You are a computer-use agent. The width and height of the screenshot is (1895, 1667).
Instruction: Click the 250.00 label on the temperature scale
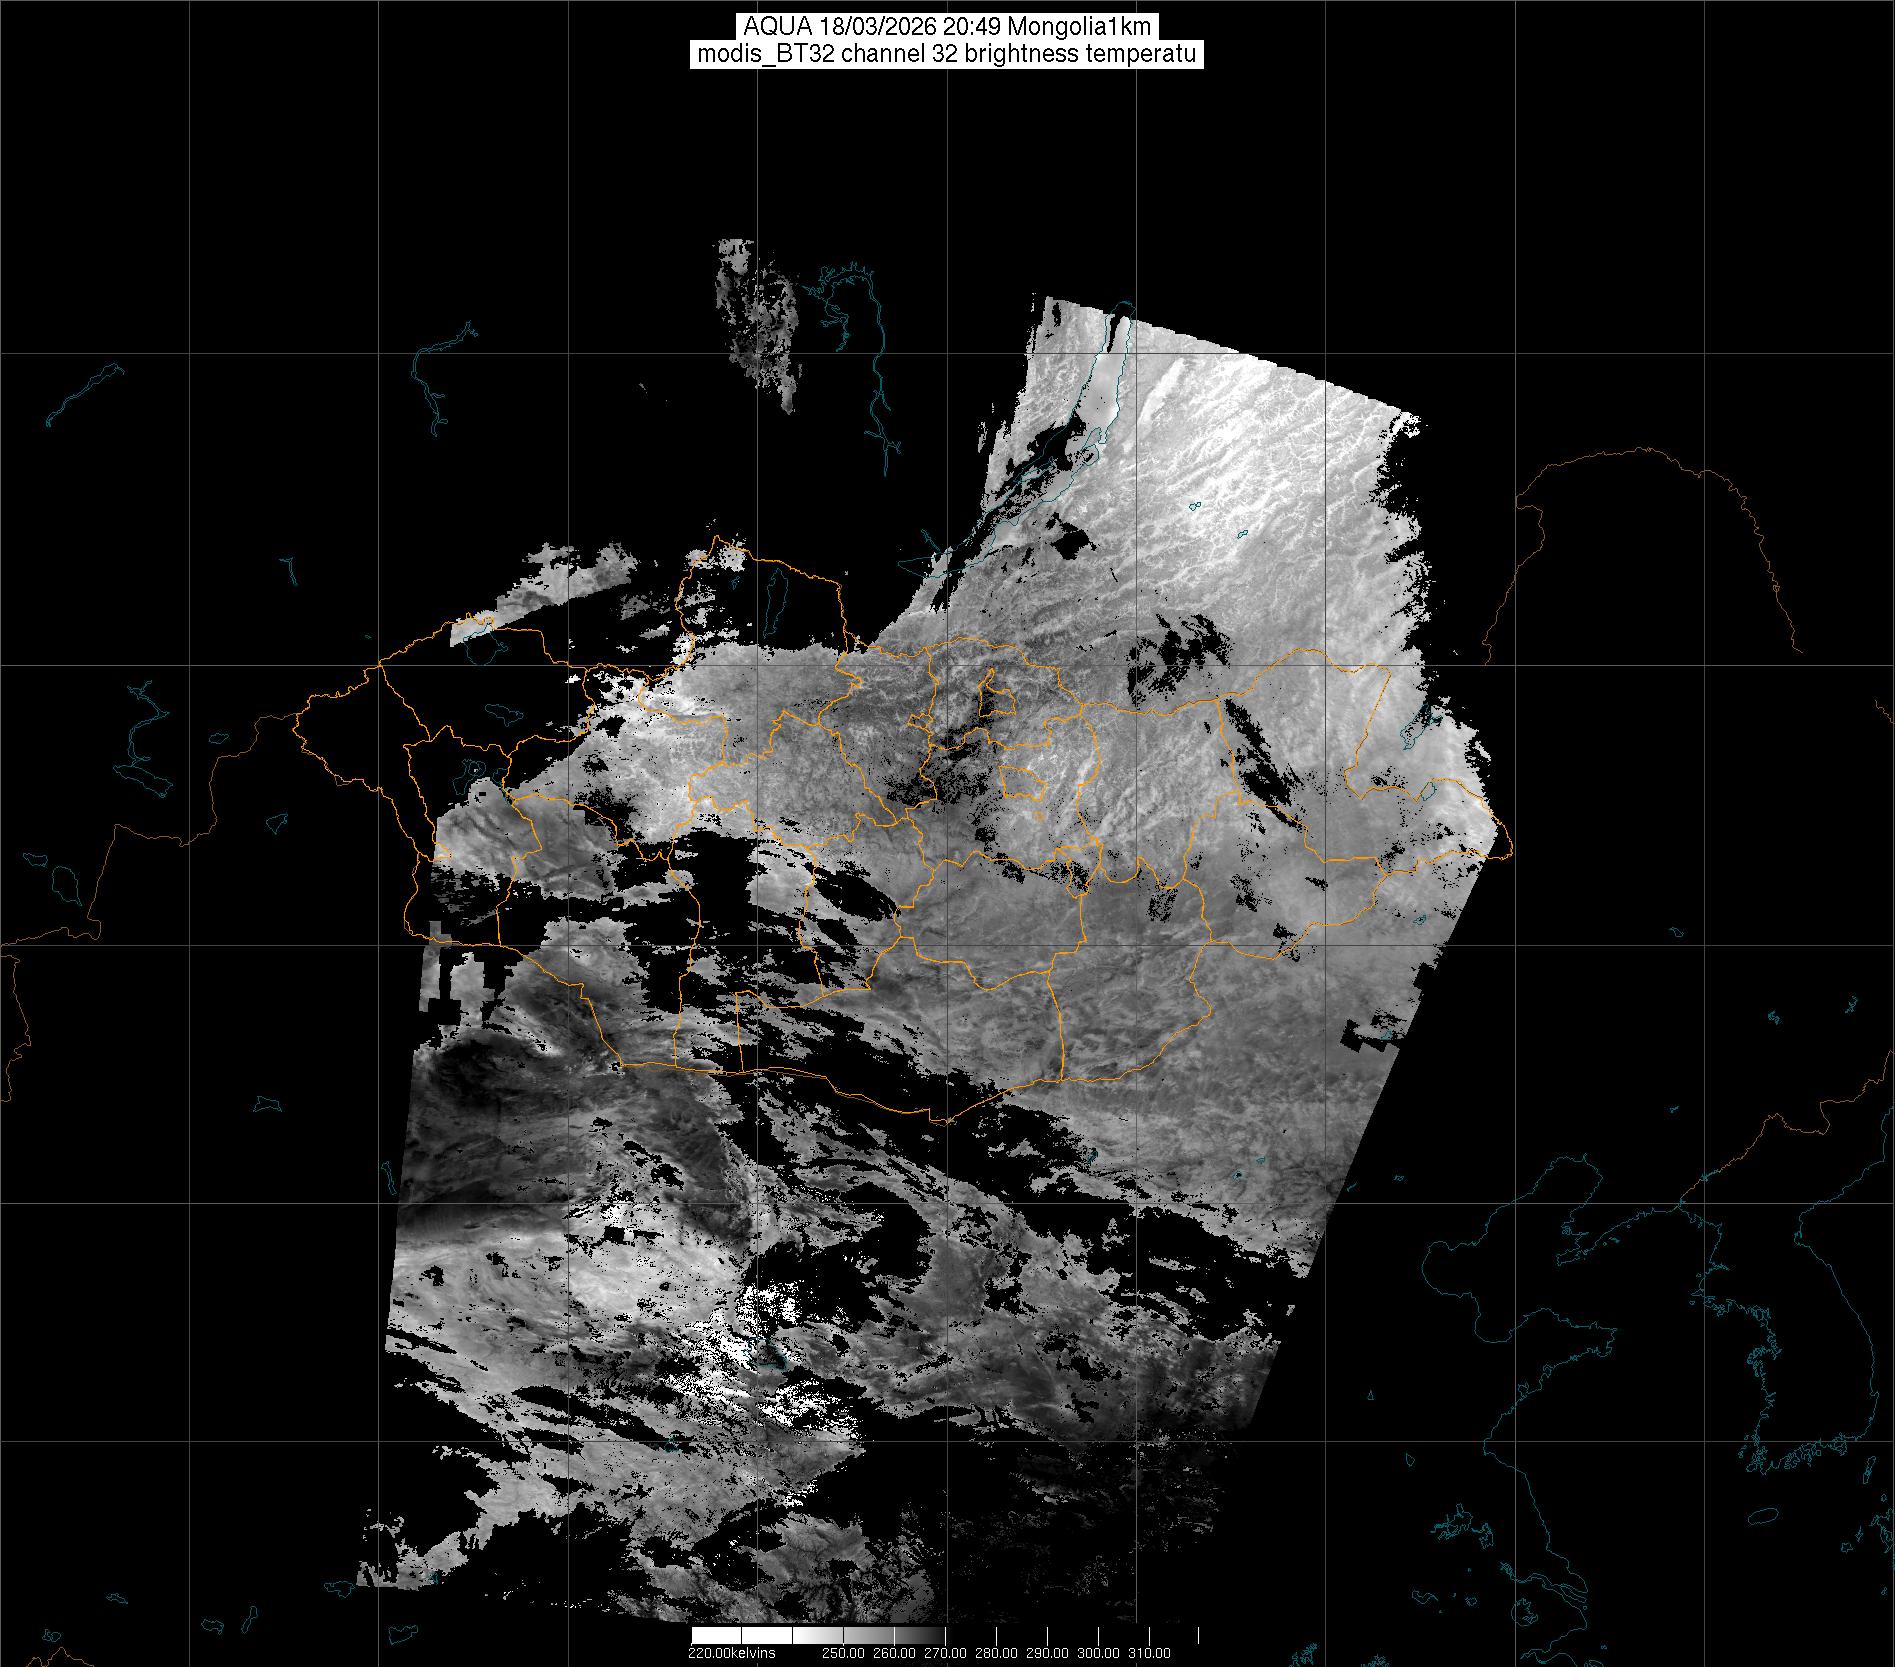pos(843,1653)
